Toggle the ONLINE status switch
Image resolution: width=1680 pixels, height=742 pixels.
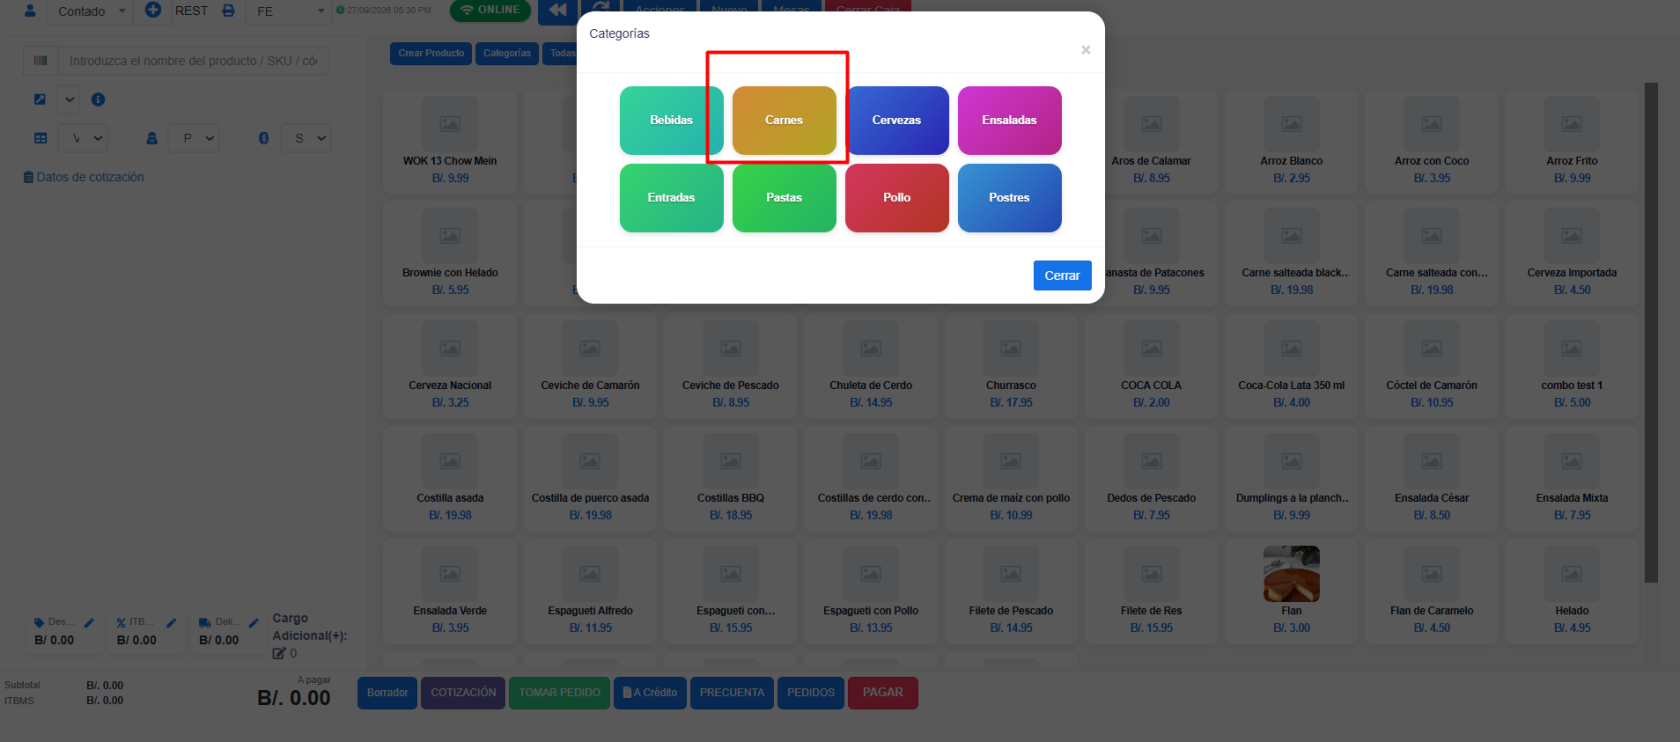490,10
